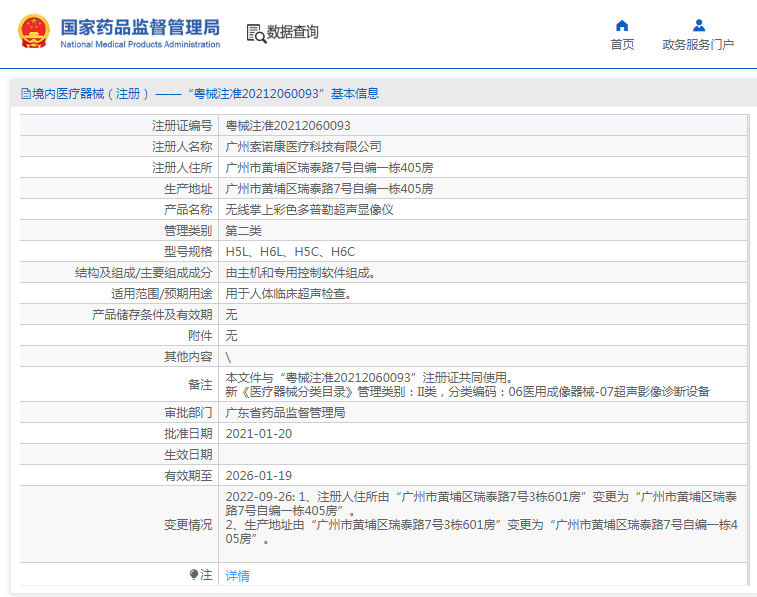Viewport: 757px width, 597px height.
Task: Select change item 2 生产地址 text
Action: [x=481, y=531]
